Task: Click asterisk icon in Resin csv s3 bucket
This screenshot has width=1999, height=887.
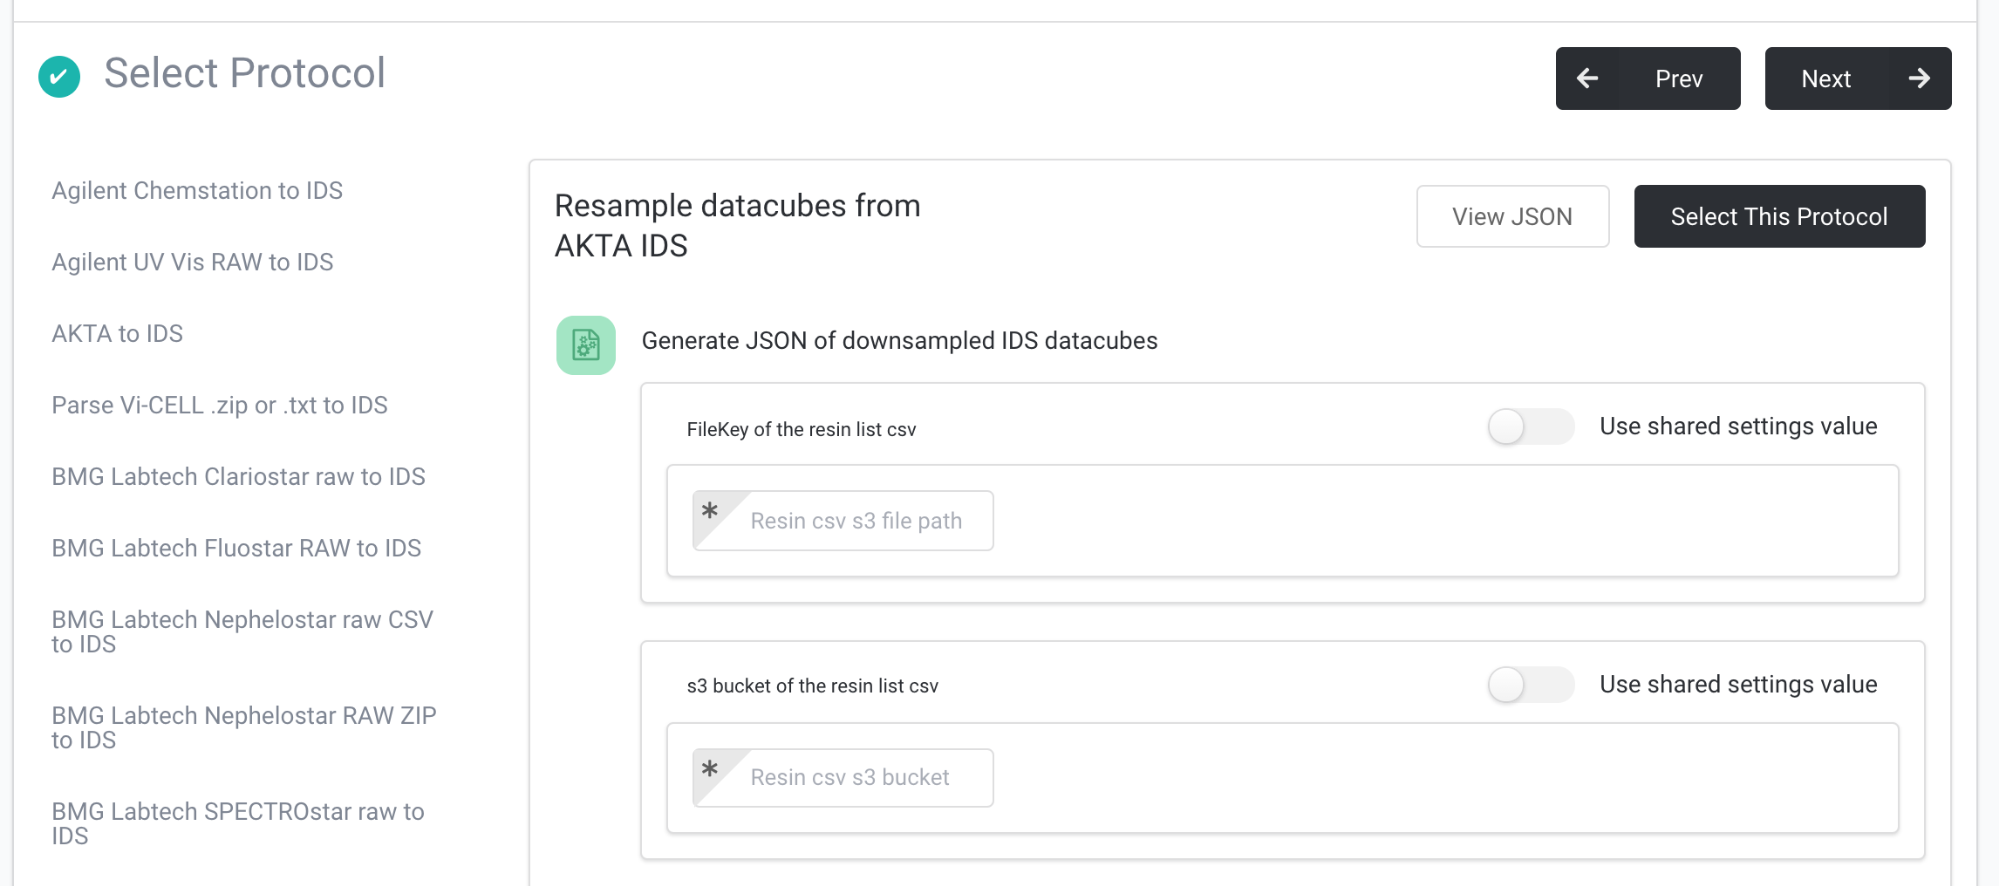Action: (x=710, y=769)
